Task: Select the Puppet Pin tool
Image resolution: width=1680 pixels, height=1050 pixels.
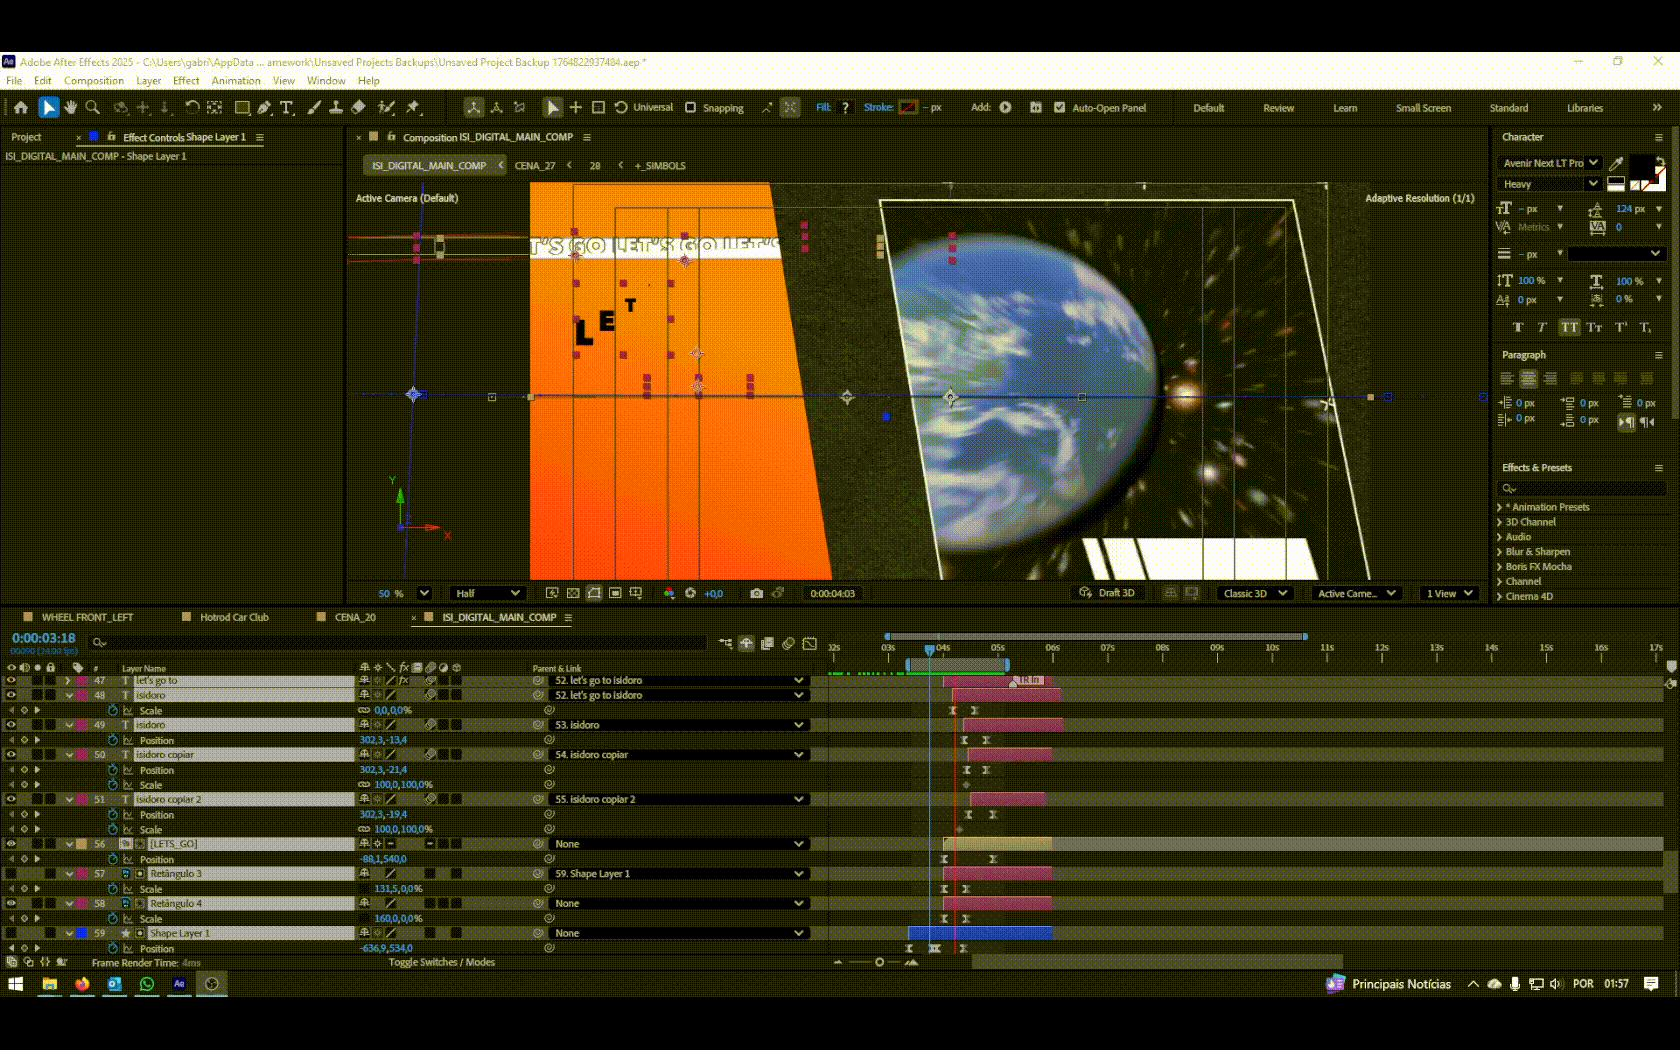Action: pos(413,107)
